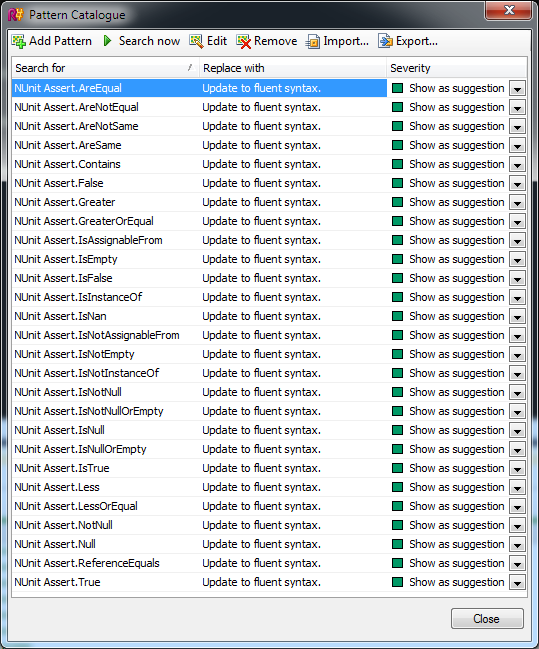Click the Remove pattern red X icon
The image size is (539, 649).
click(244, 41)
